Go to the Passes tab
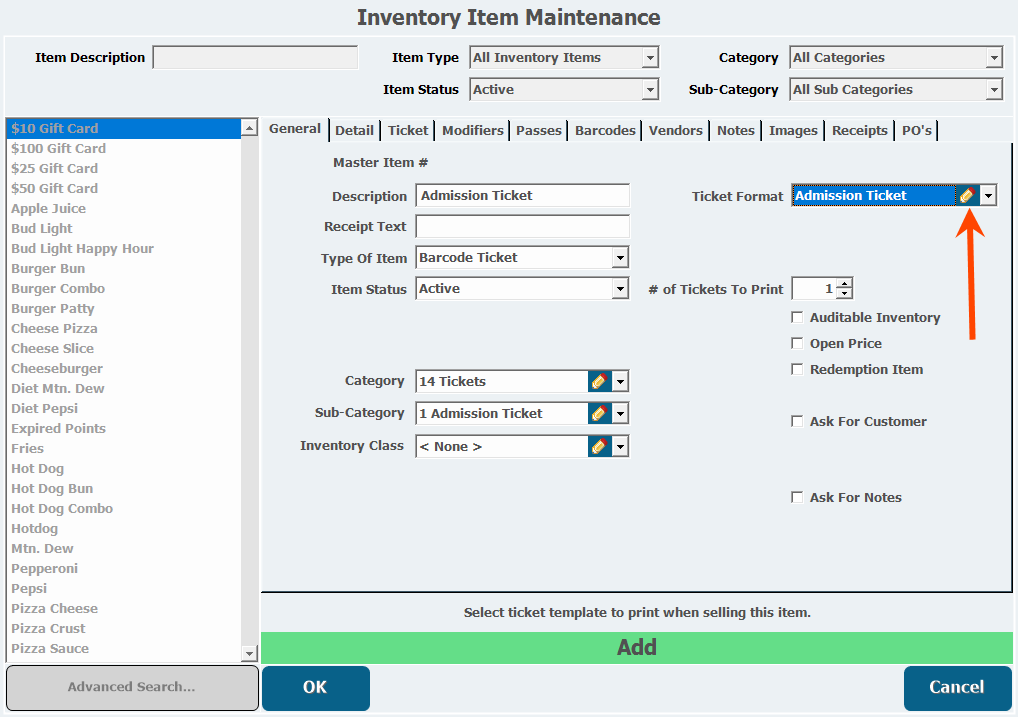This screenshot has height=717, width=1018. click(538, 131)
